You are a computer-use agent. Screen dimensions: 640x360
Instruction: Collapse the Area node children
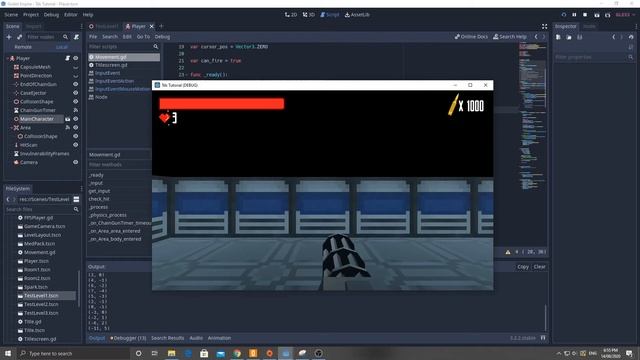[11, 128]
